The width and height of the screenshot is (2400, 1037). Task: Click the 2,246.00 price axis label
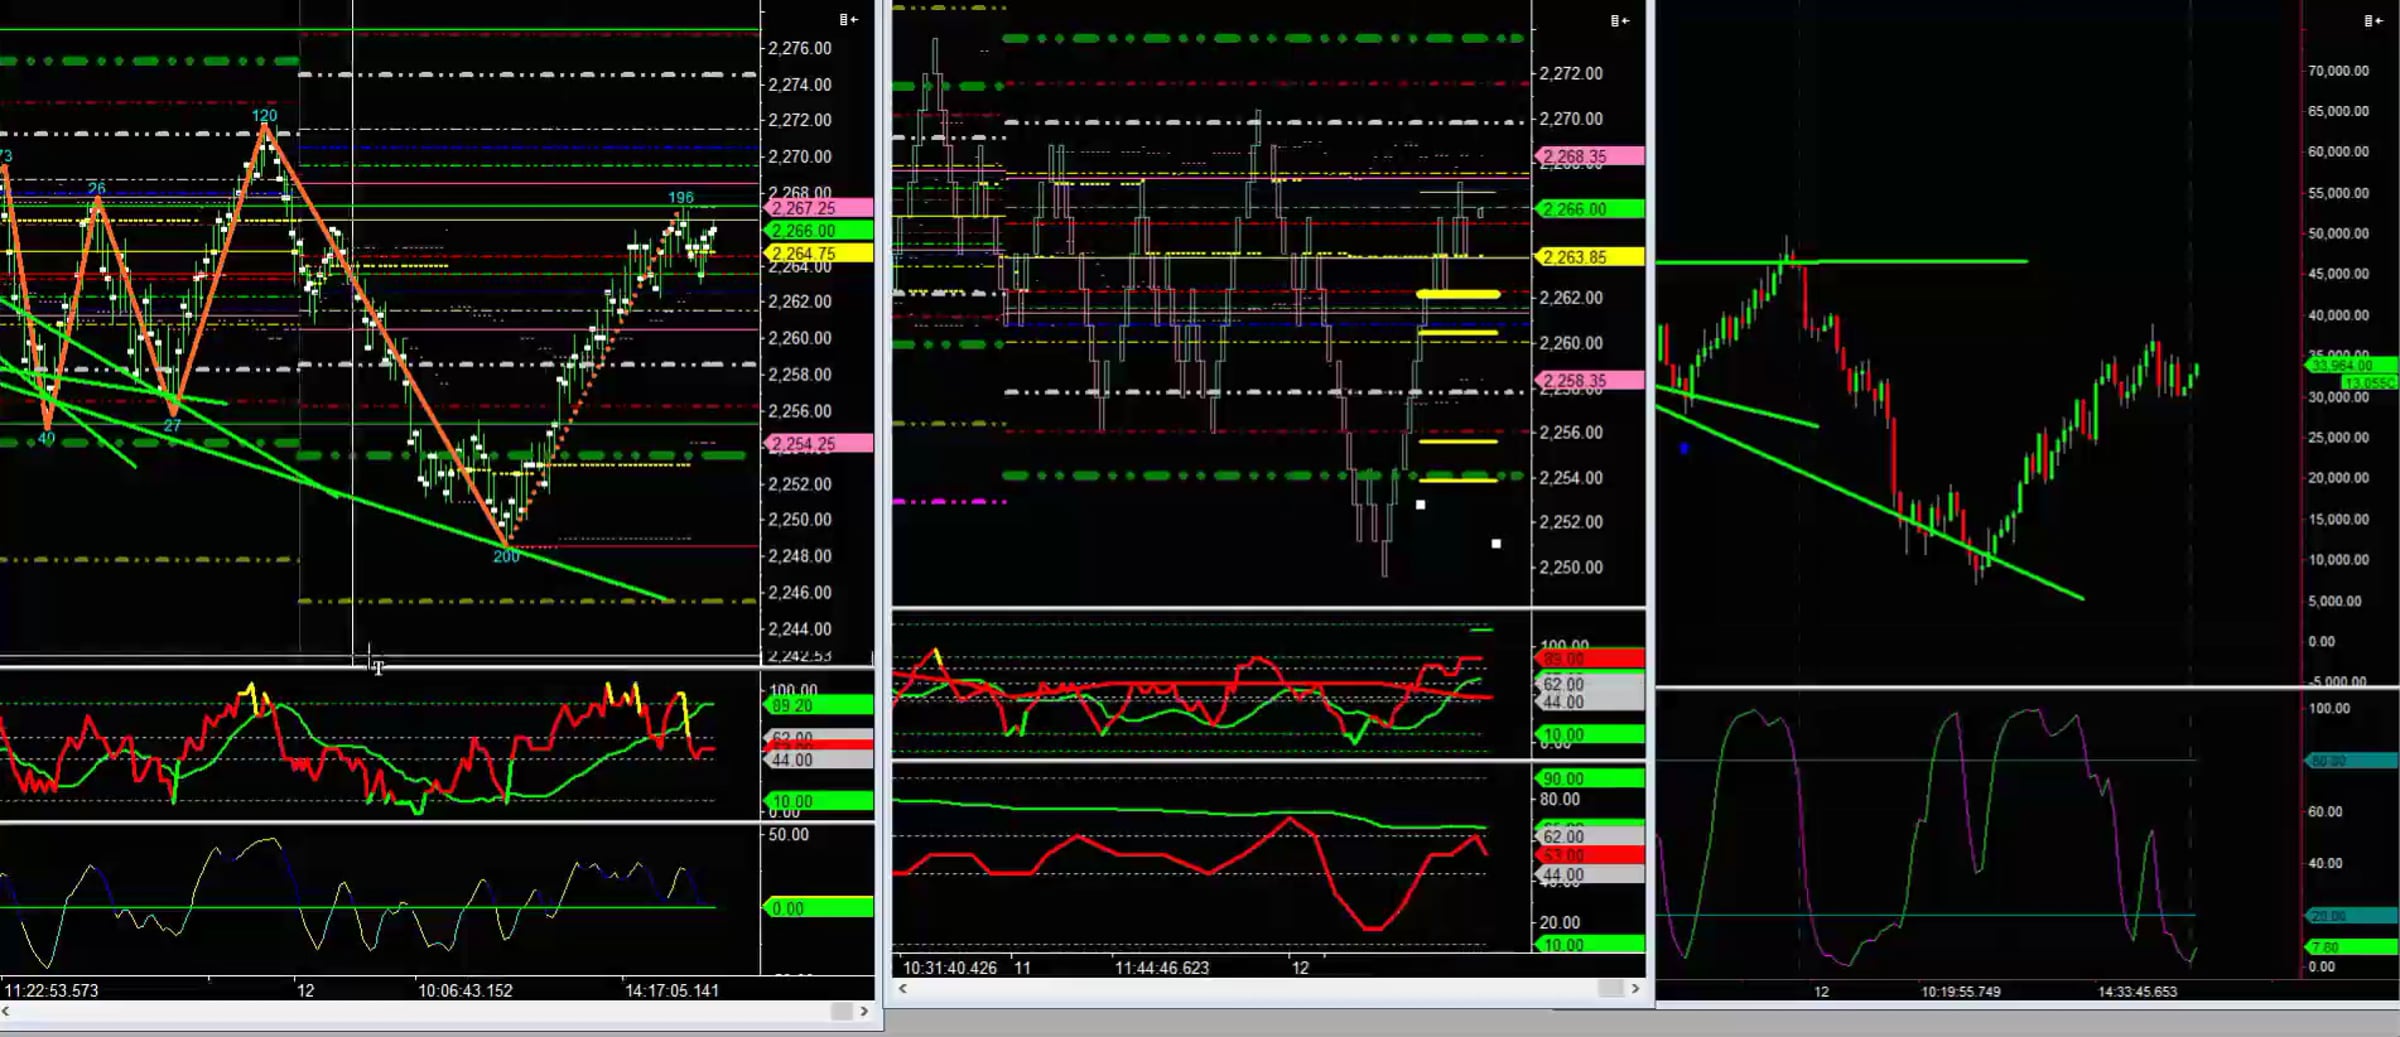click(x=799, y=592)
